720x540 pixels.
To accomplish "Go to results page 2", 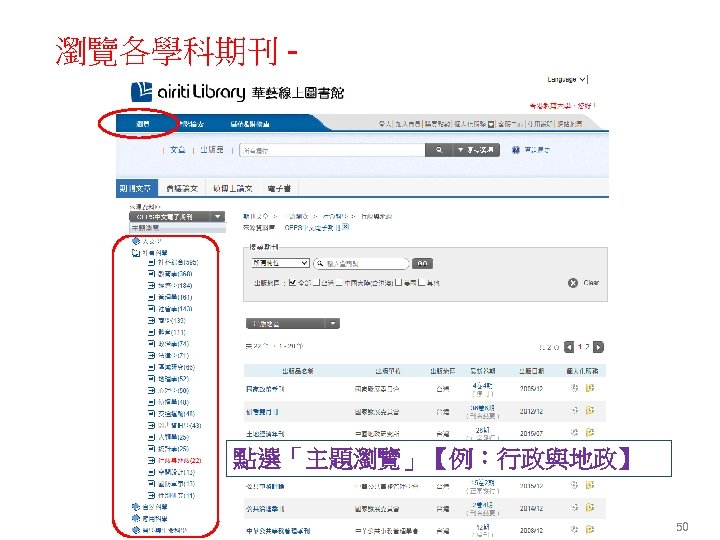I will [587, 347].
